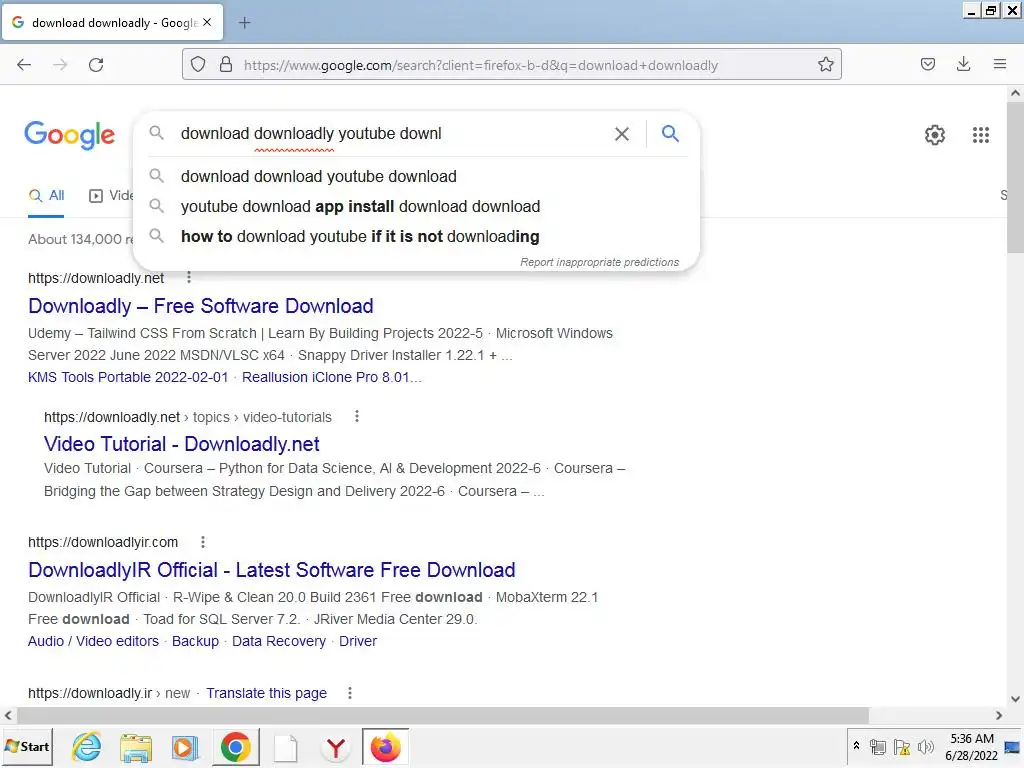Reload the current Google page
Screen dimensions: 1024x768
click(96, 65)
